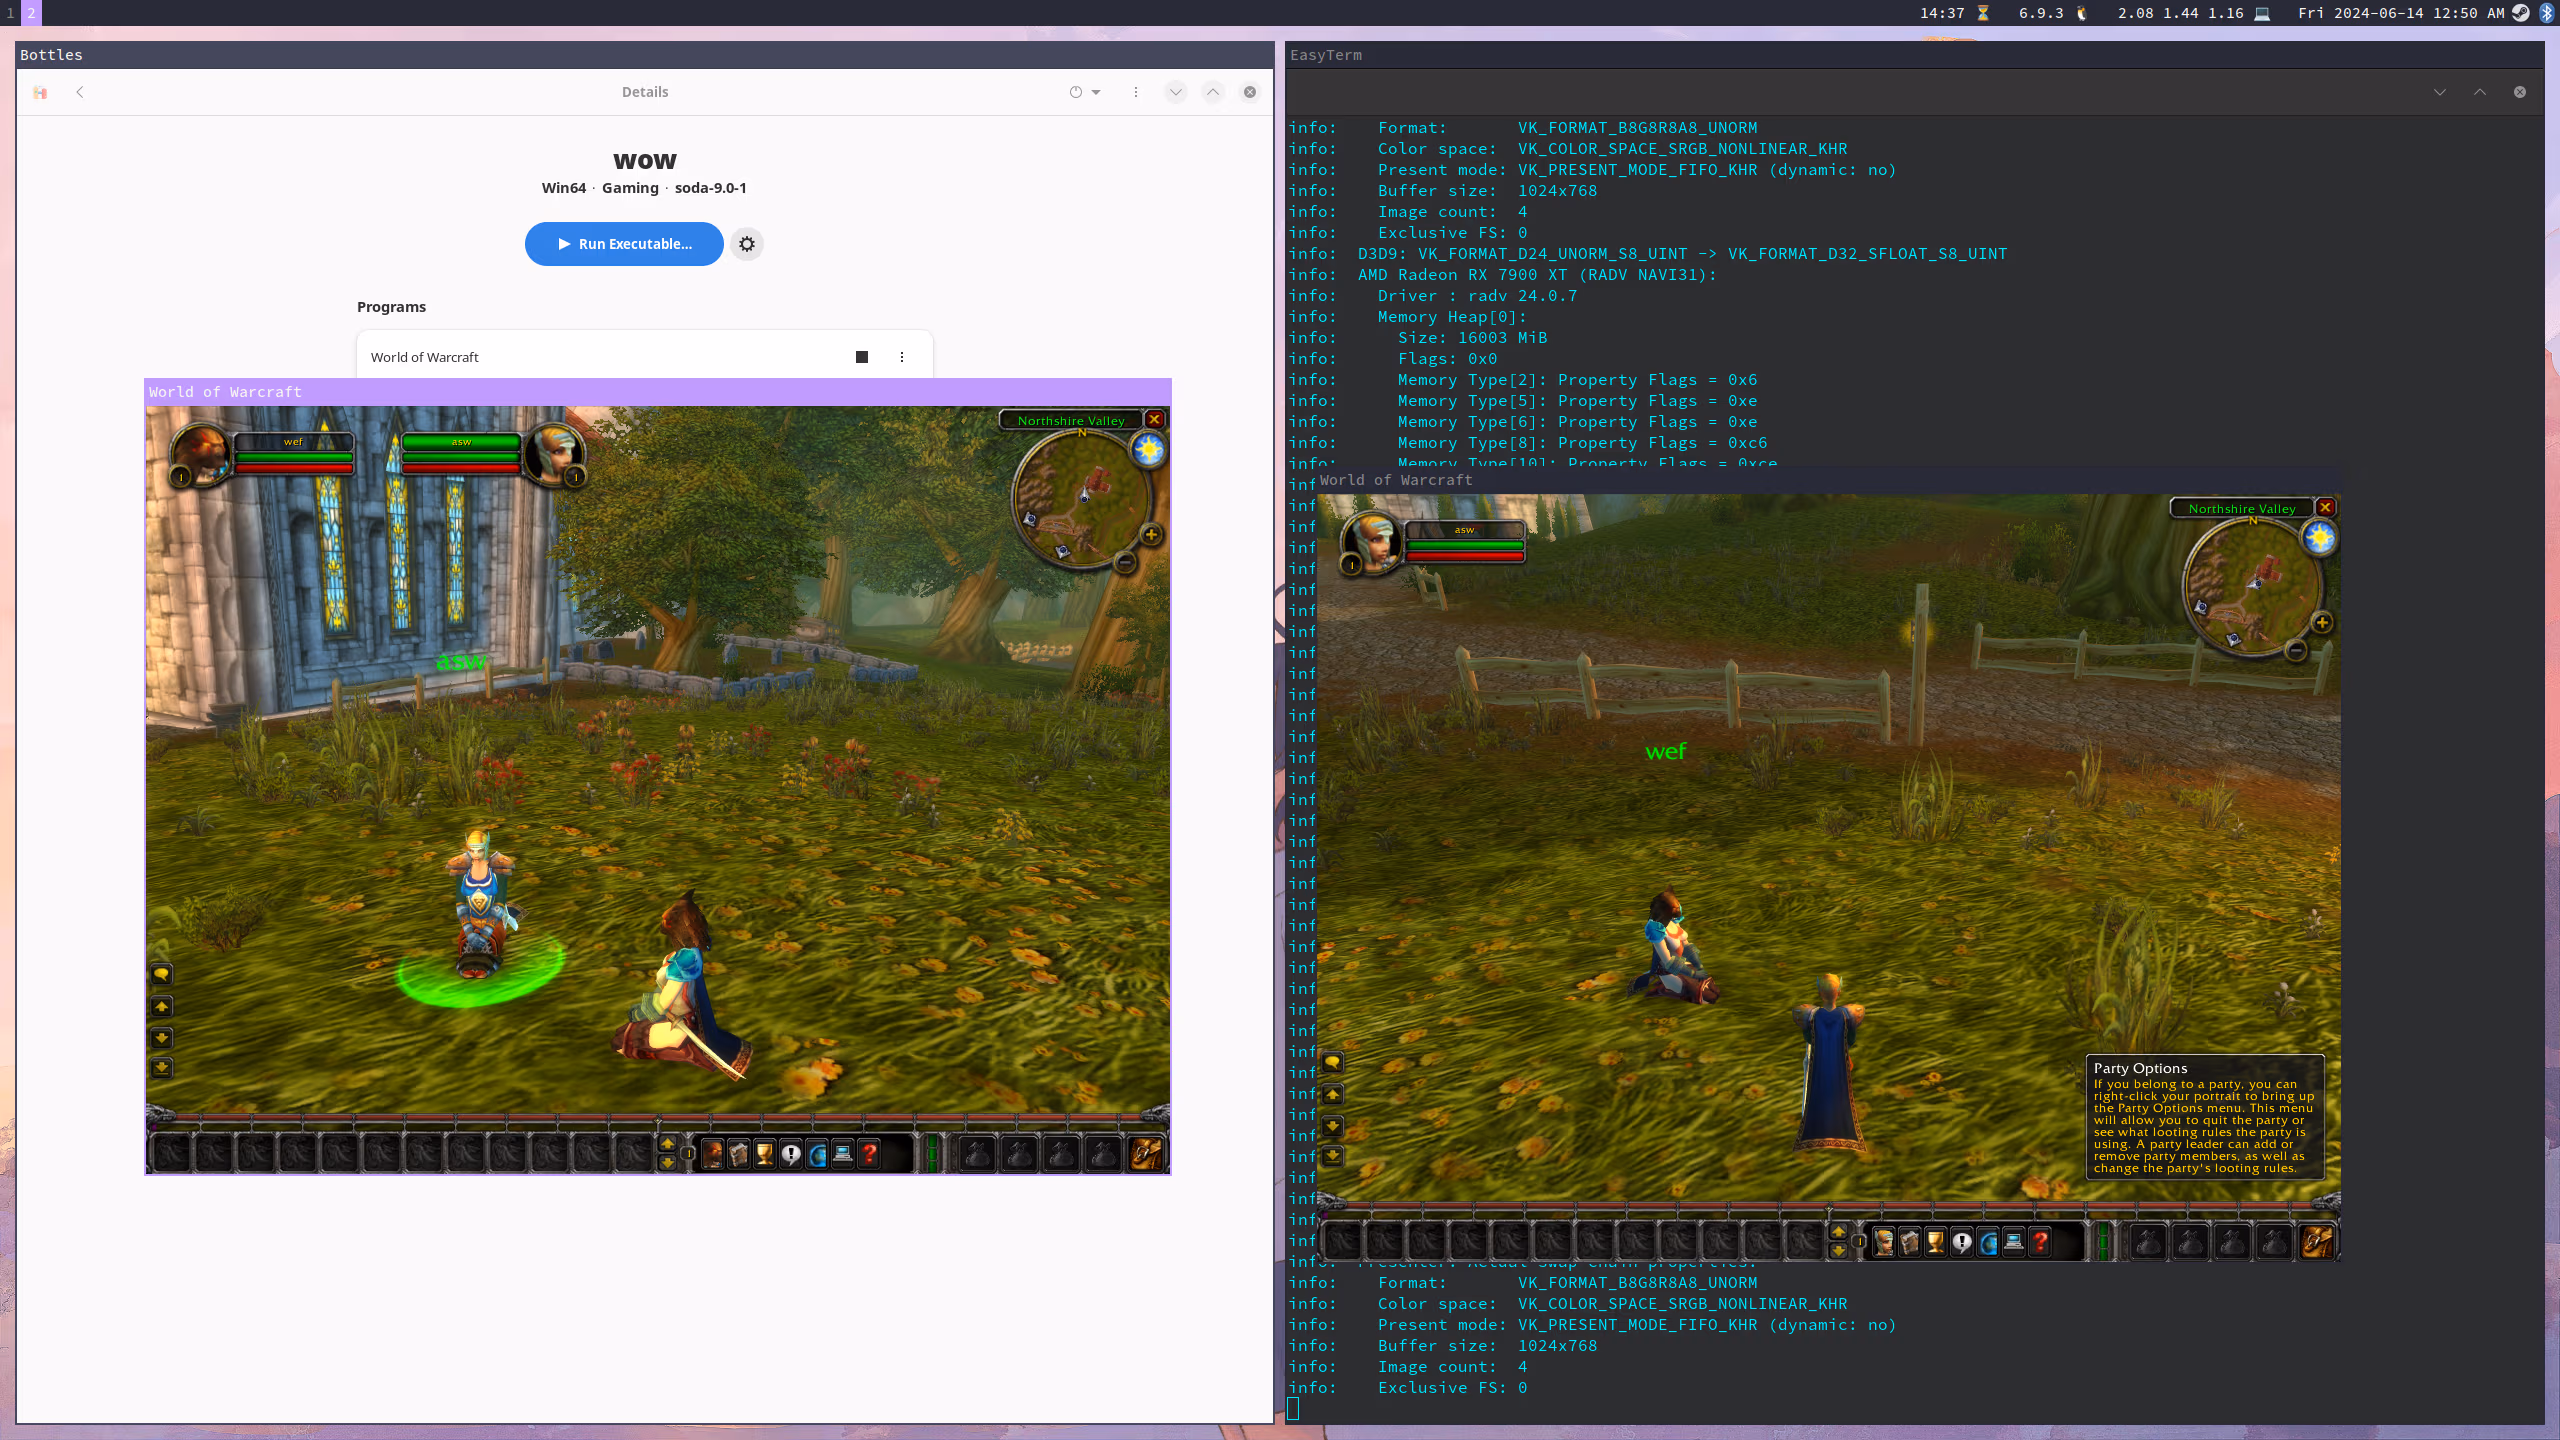Open Character Info portrait in right WoW micro menu
The height and width of the screenshot is (1440, 2560).
coord(1884,1243)
